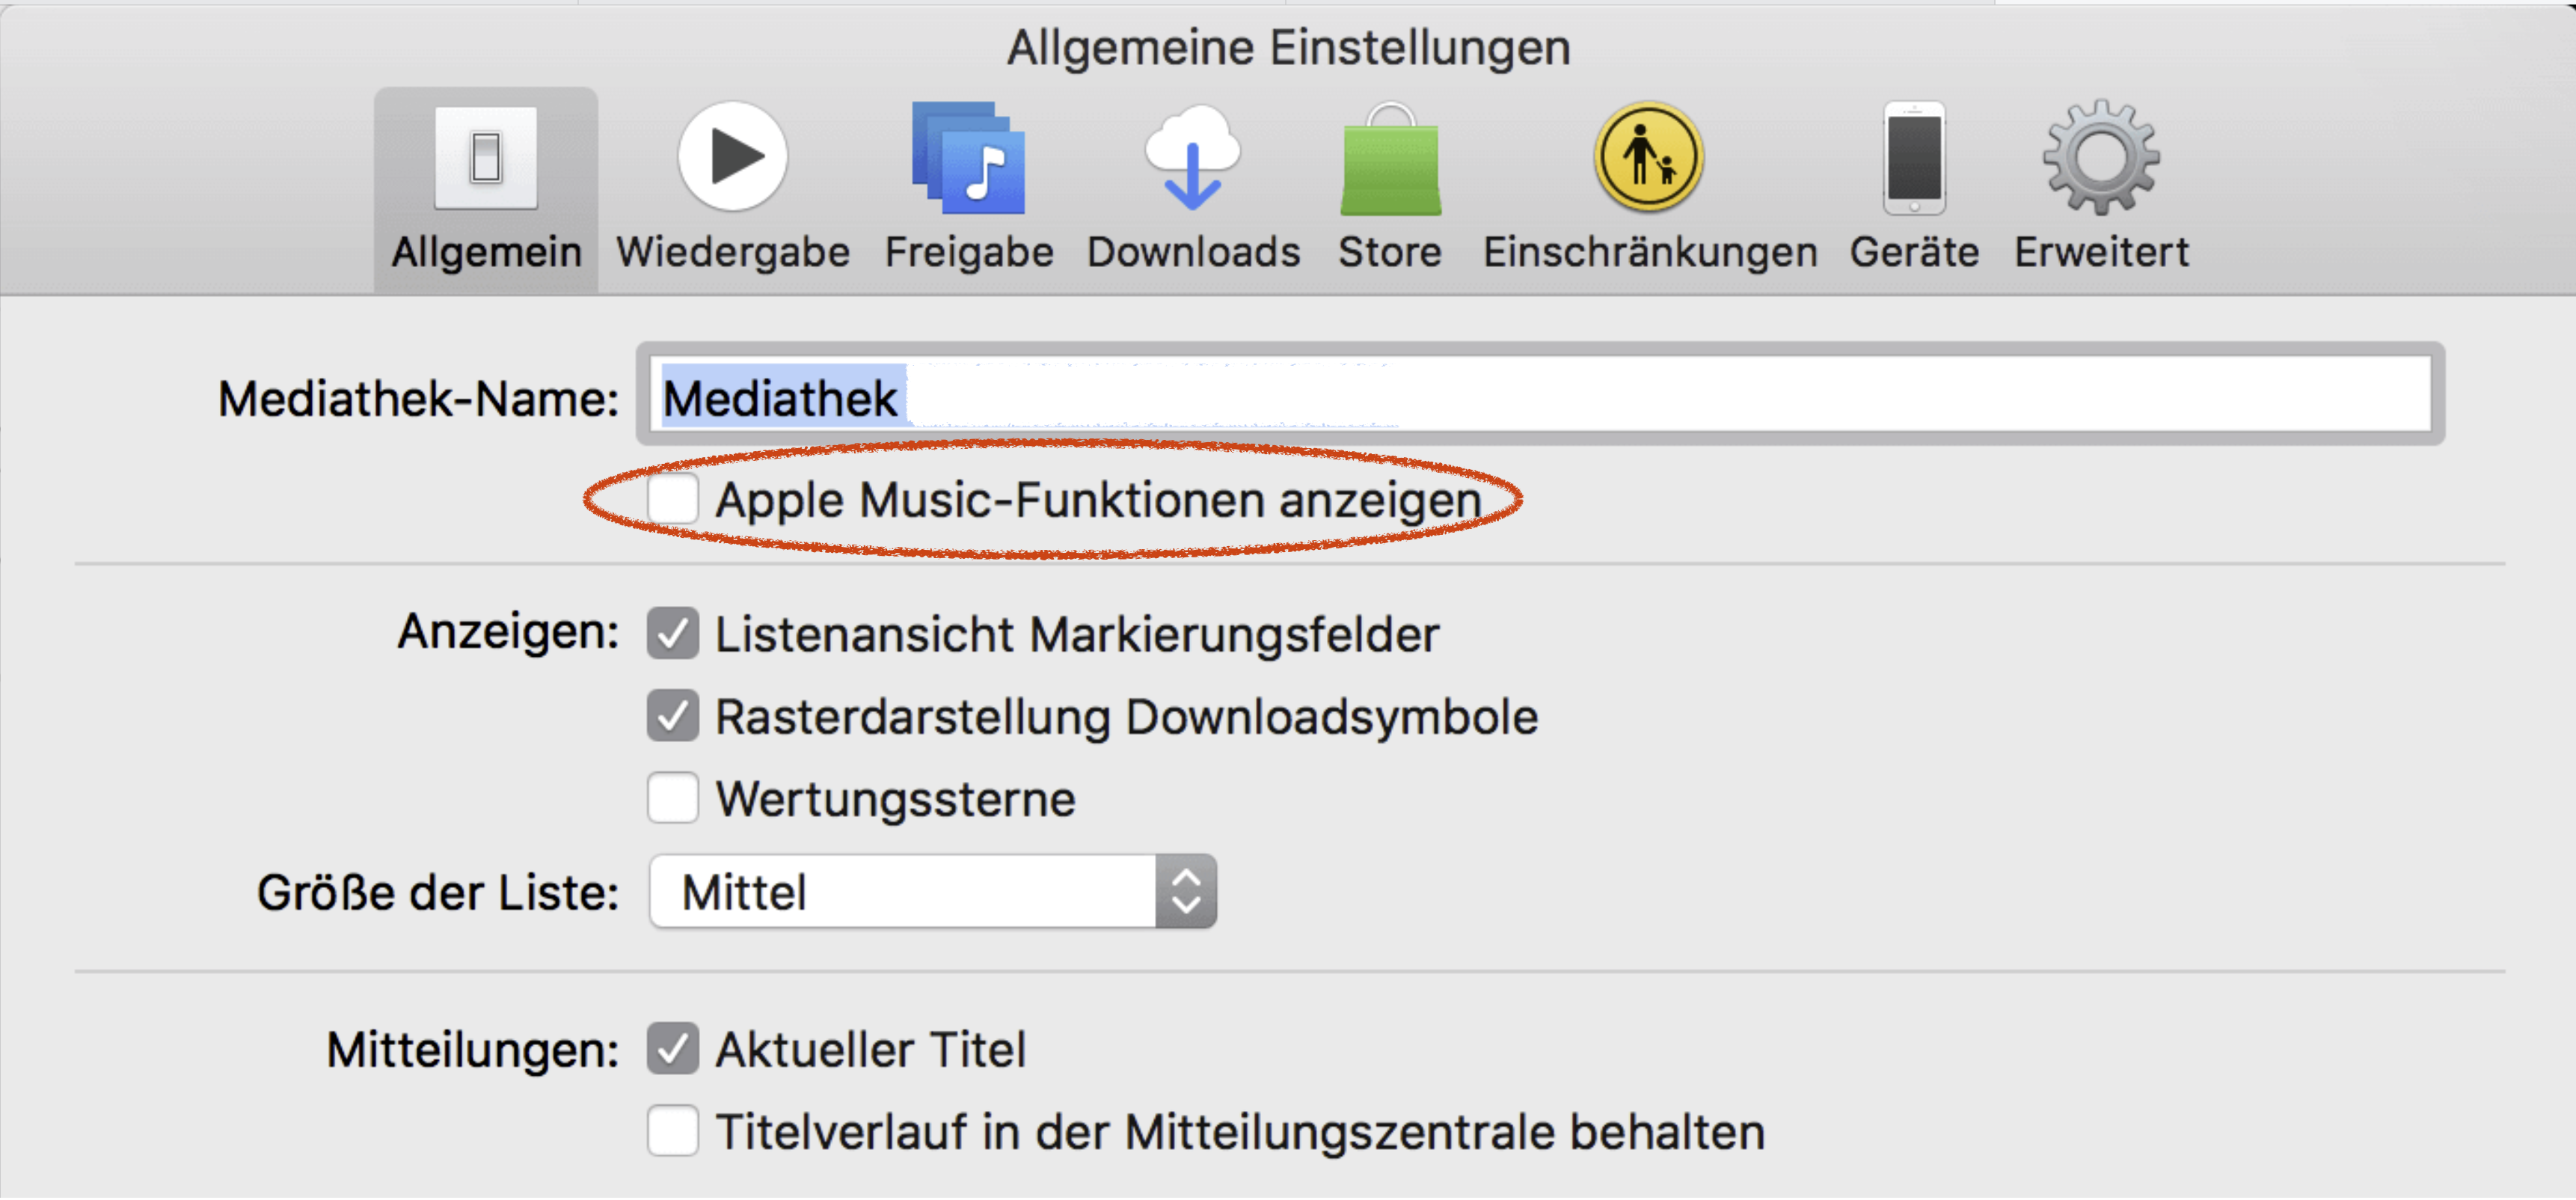The width and height of the screenshot is (2576, 1200).
Task: Enable the Wertungssterne checkbox
Action: pyautogui.click(x=672, y=798)
